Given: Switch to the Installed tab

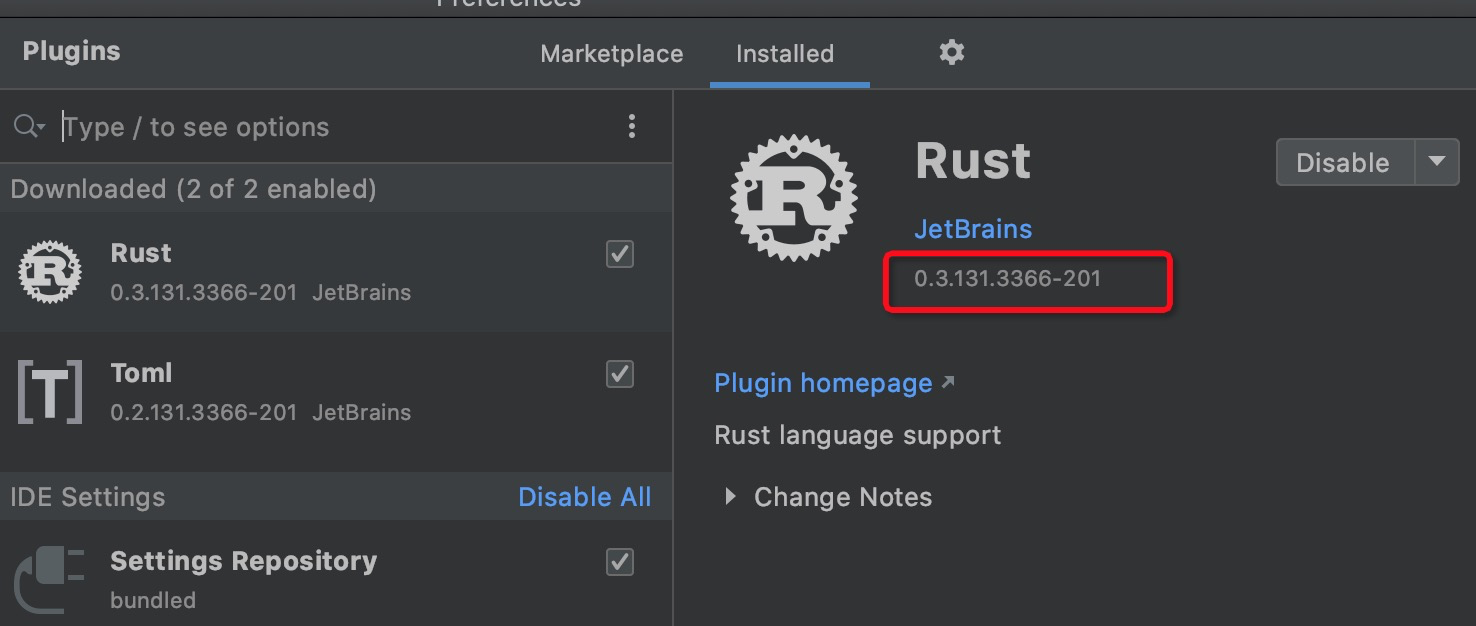Looking at the screenshot, I should pos(785,53).
